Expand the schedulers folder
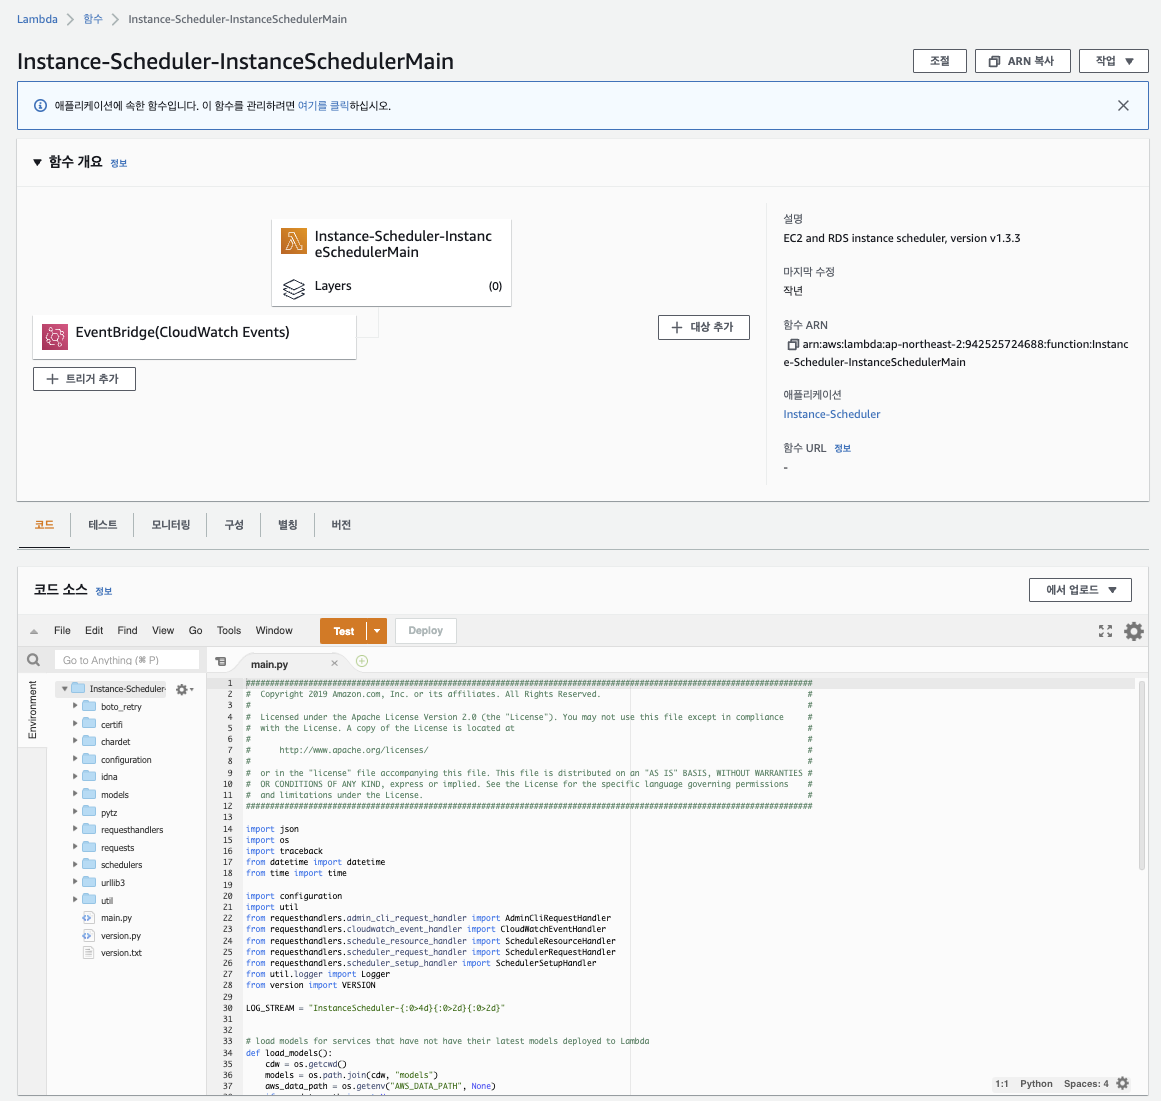1161x1101 pixels. 75,863
